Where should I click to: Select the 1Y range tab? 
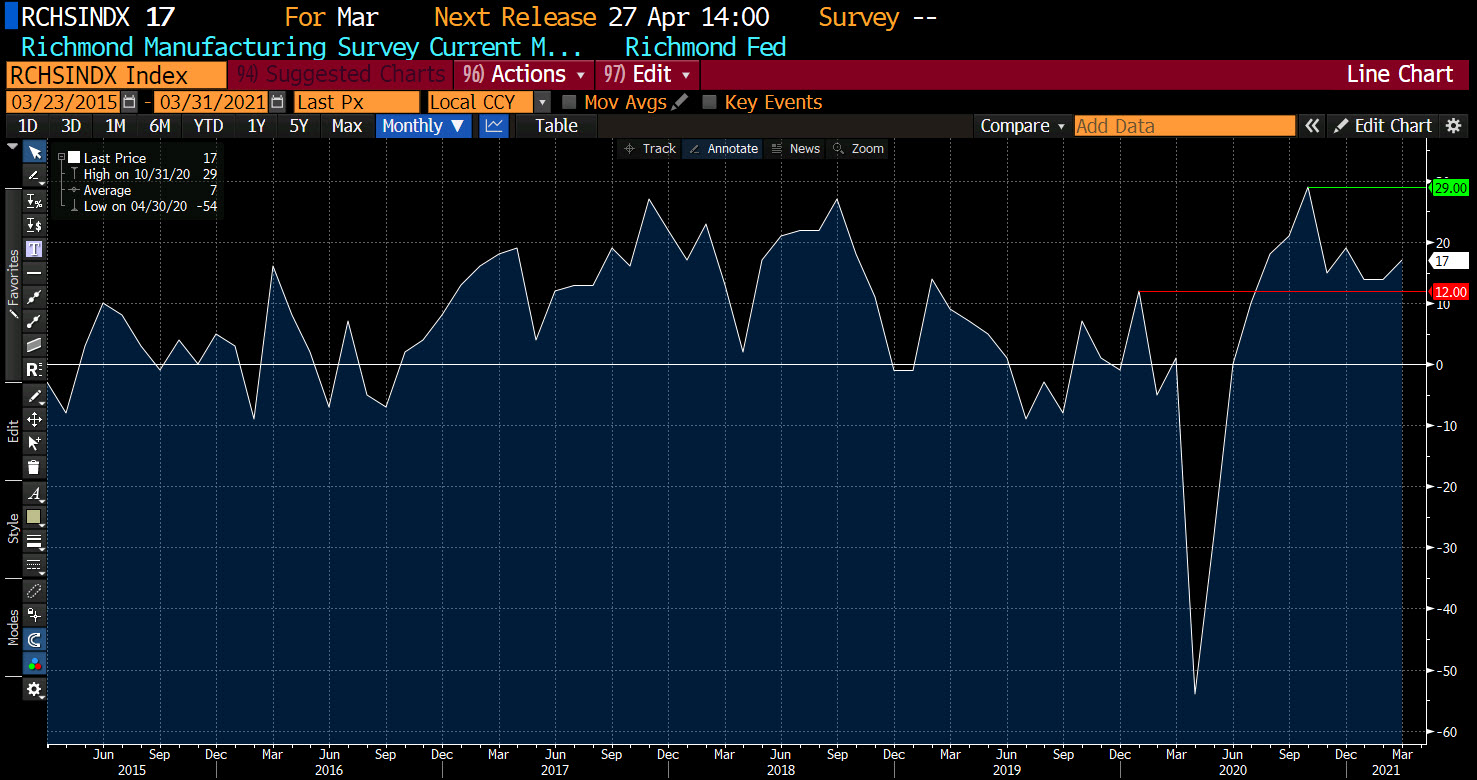(x=256, y=126)
